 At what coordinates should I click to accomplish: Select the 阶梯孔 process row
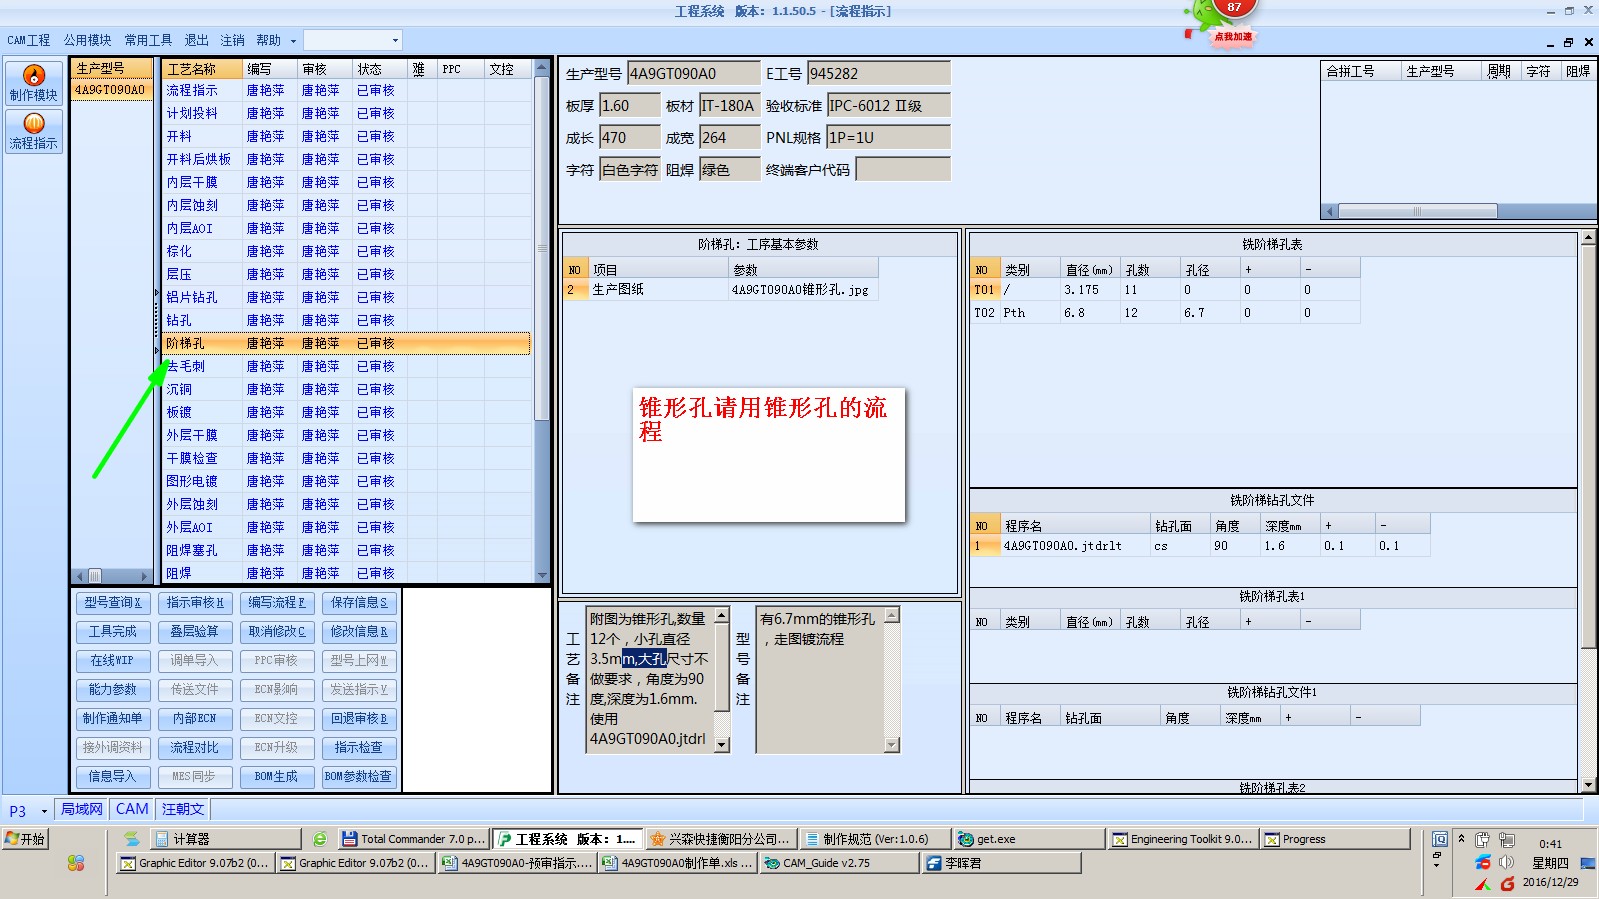point(347,343)
